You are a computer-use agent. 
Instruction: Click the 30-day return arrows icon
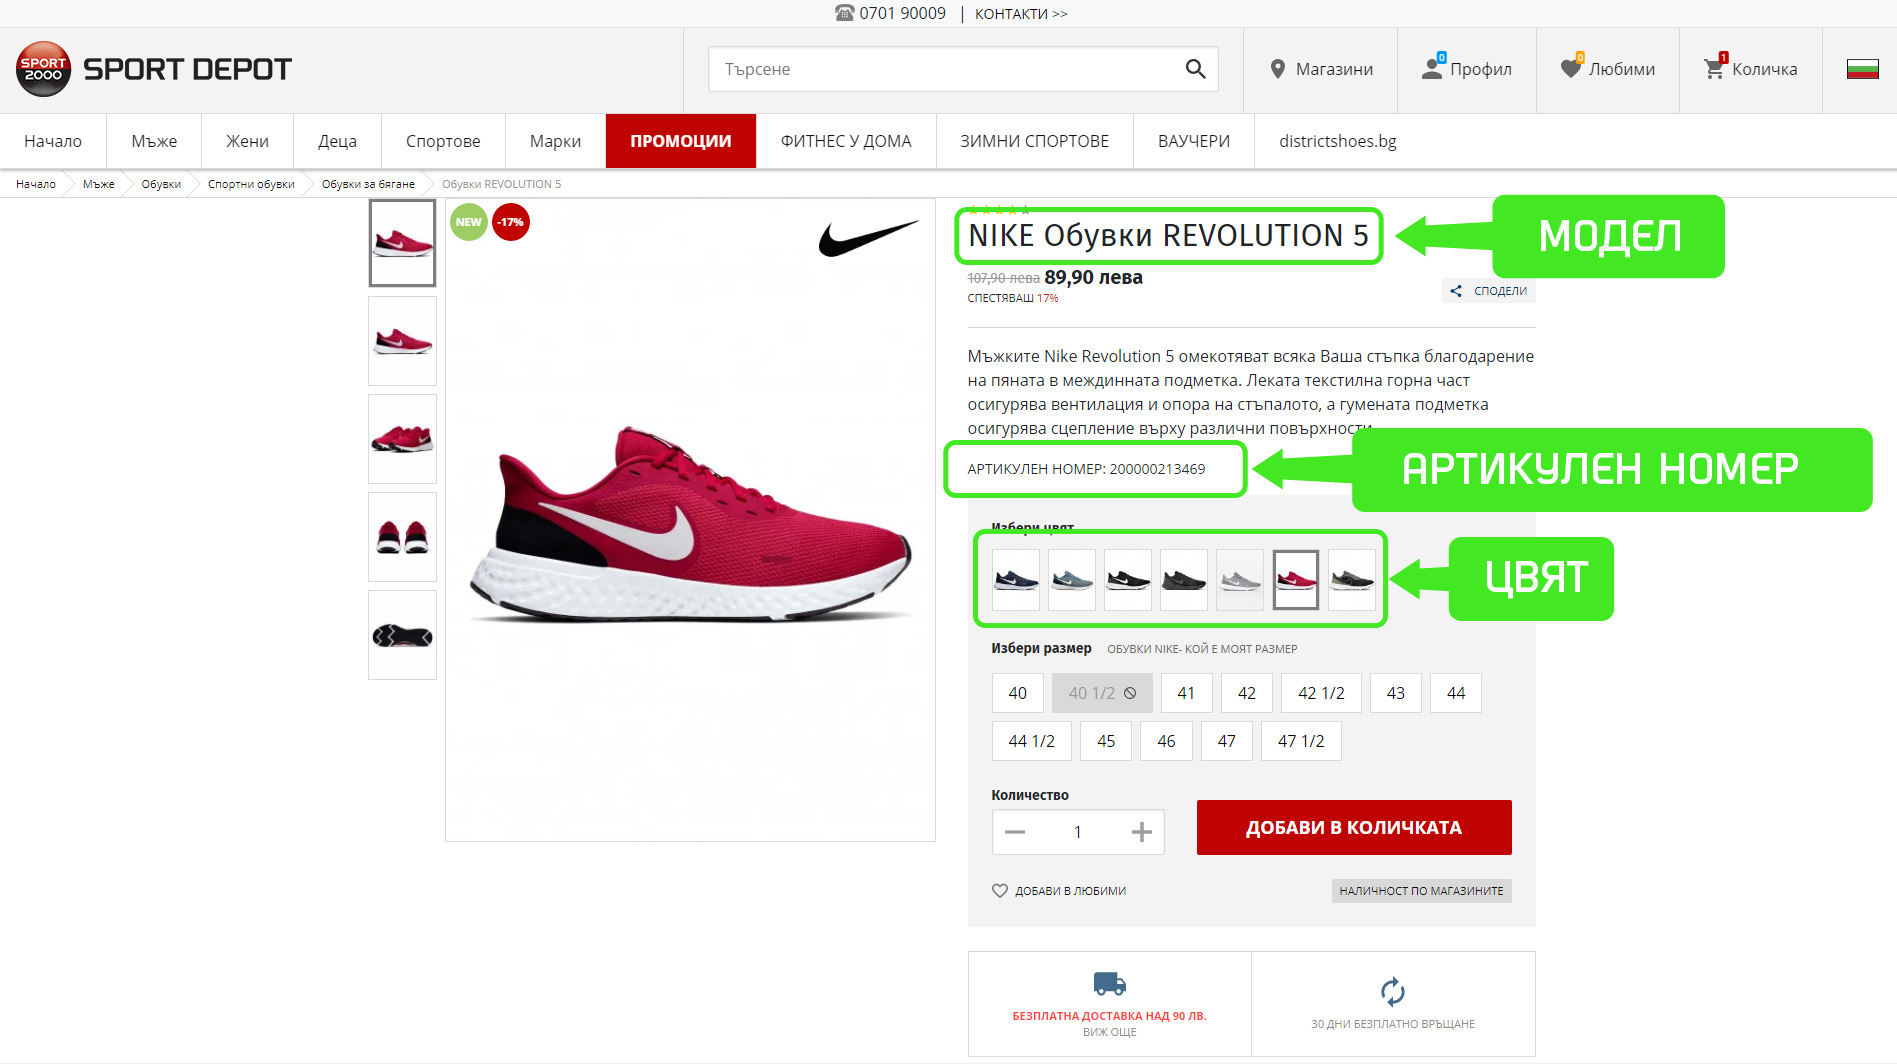point(1393,992)
